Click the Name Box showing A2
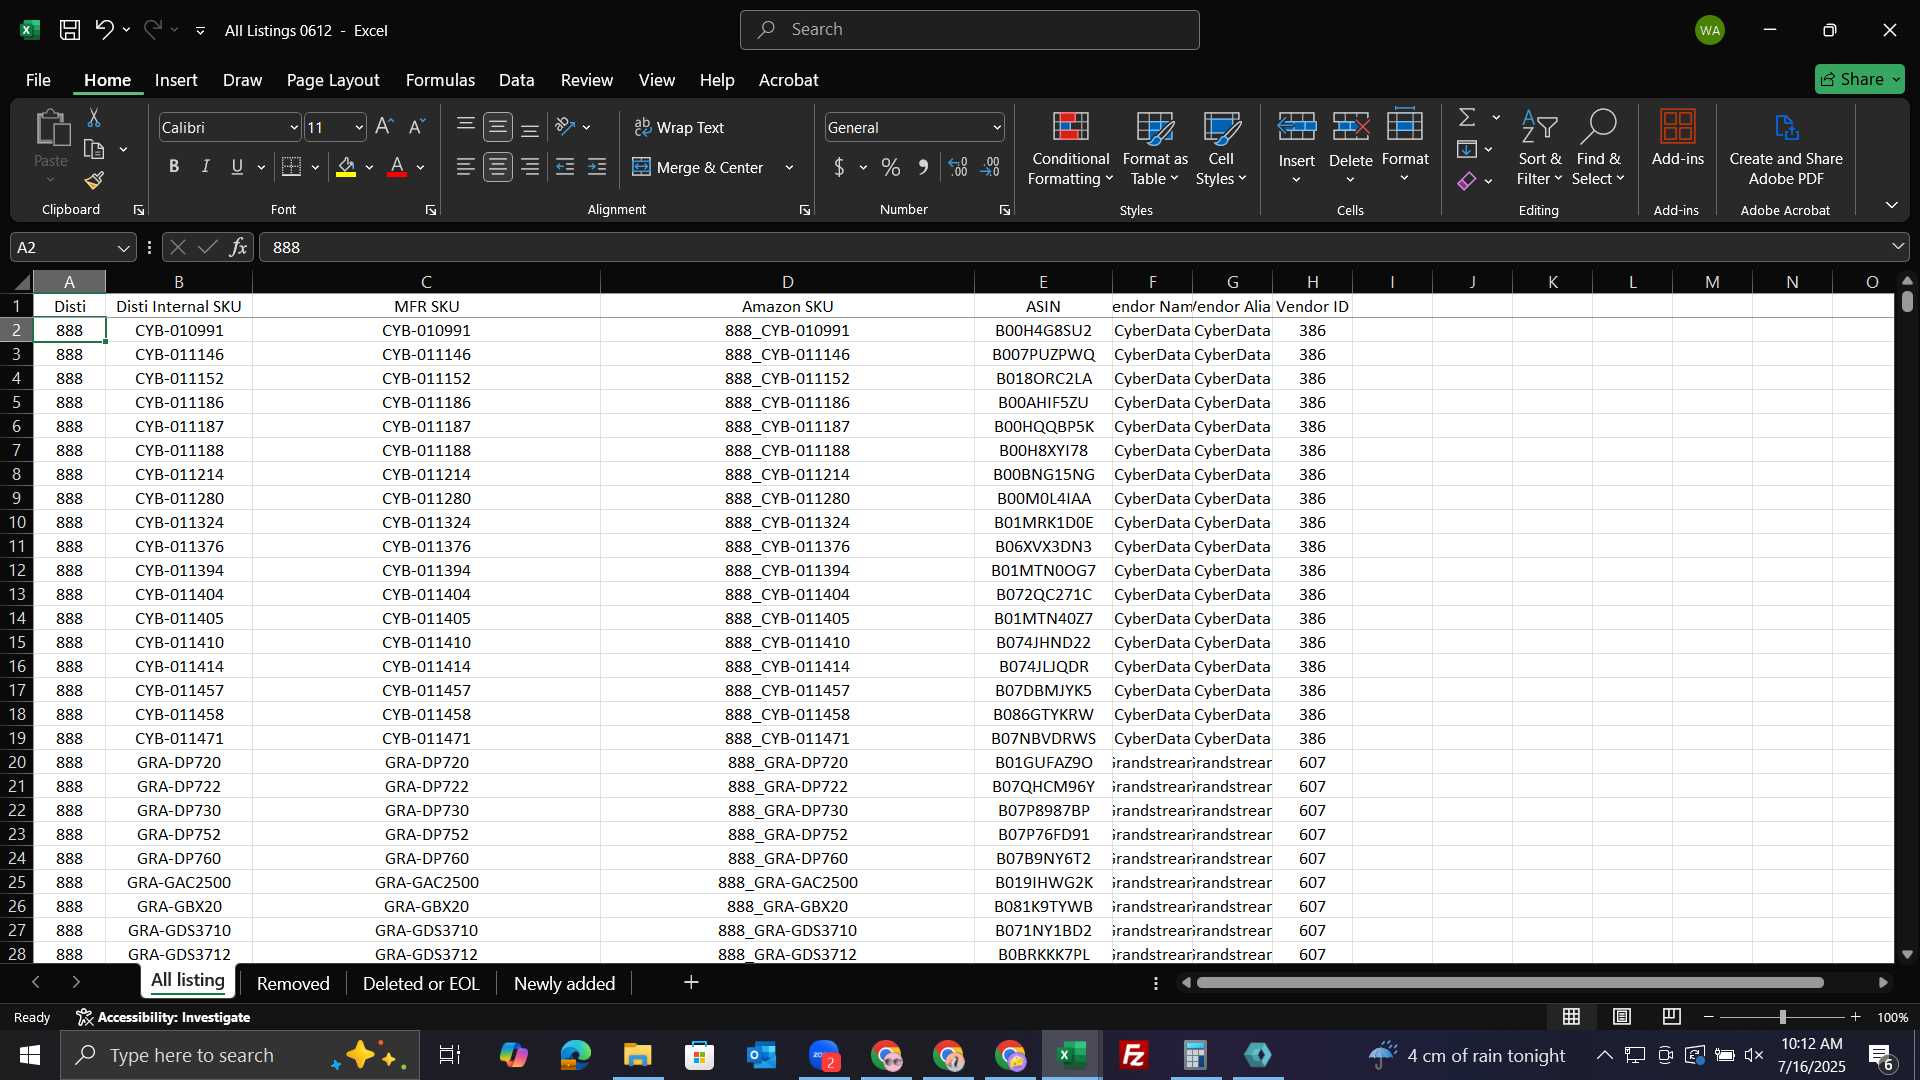1920x1080 pixels. click(72, 247)
